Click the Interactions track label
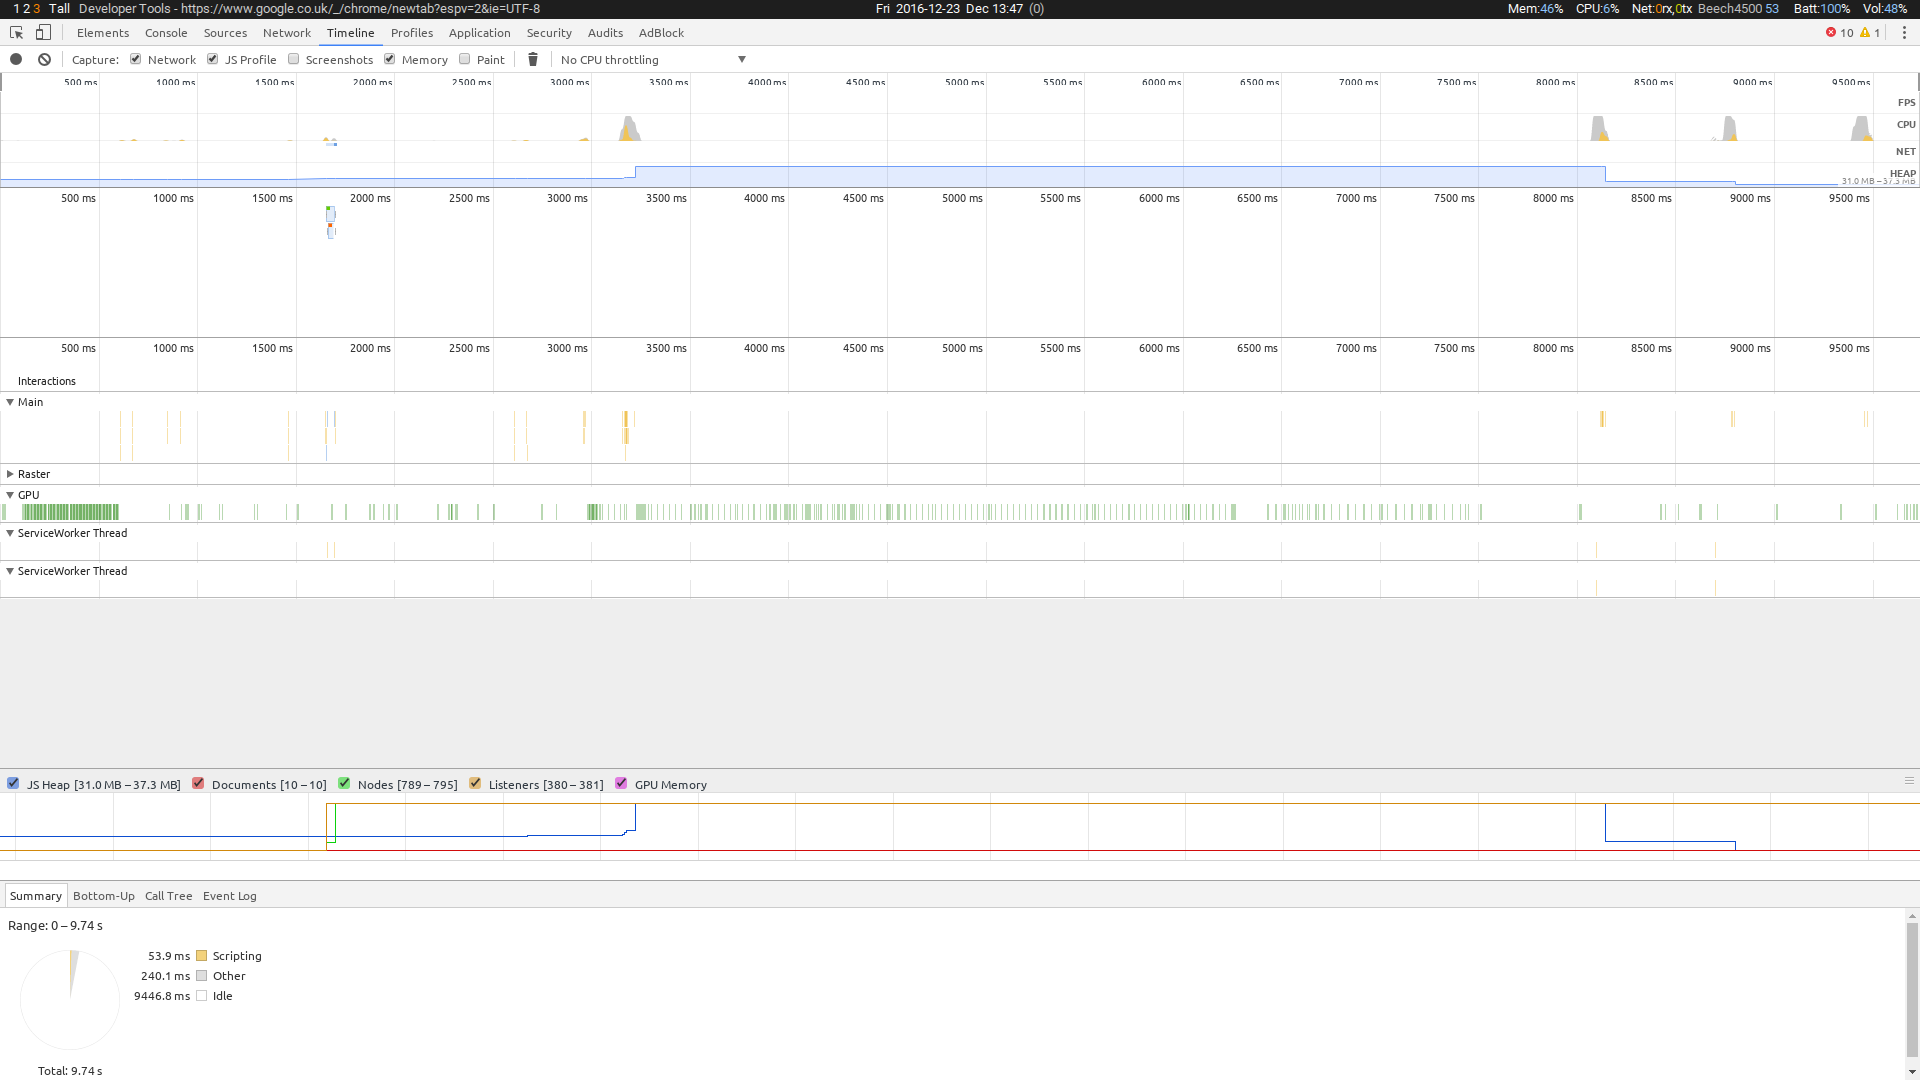This screenshot has height=1080, width=1920. (x=47, y=381)
